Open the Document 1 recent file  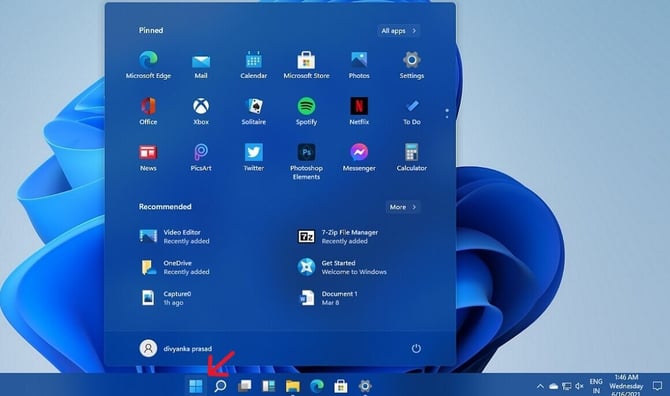coord(327,298)
